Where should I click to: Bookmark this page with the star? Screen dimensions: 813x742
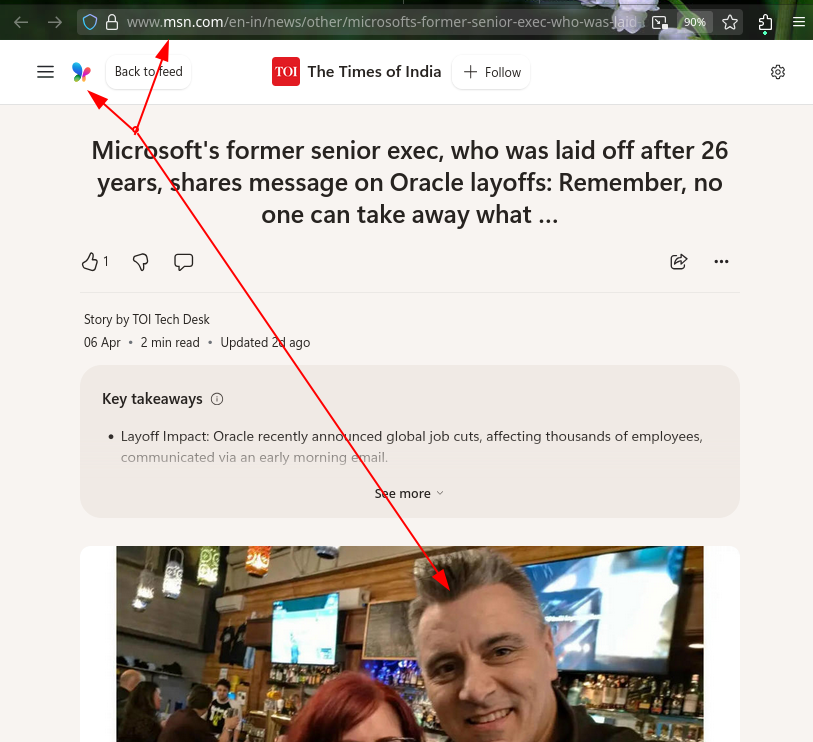click(x=729, y=22)
